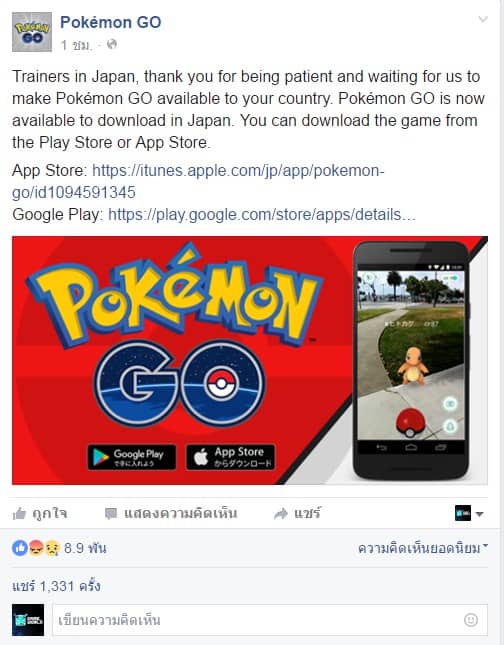The image size is (504, 645).
Task: View the 1,331 shares list
Action: 56,586
